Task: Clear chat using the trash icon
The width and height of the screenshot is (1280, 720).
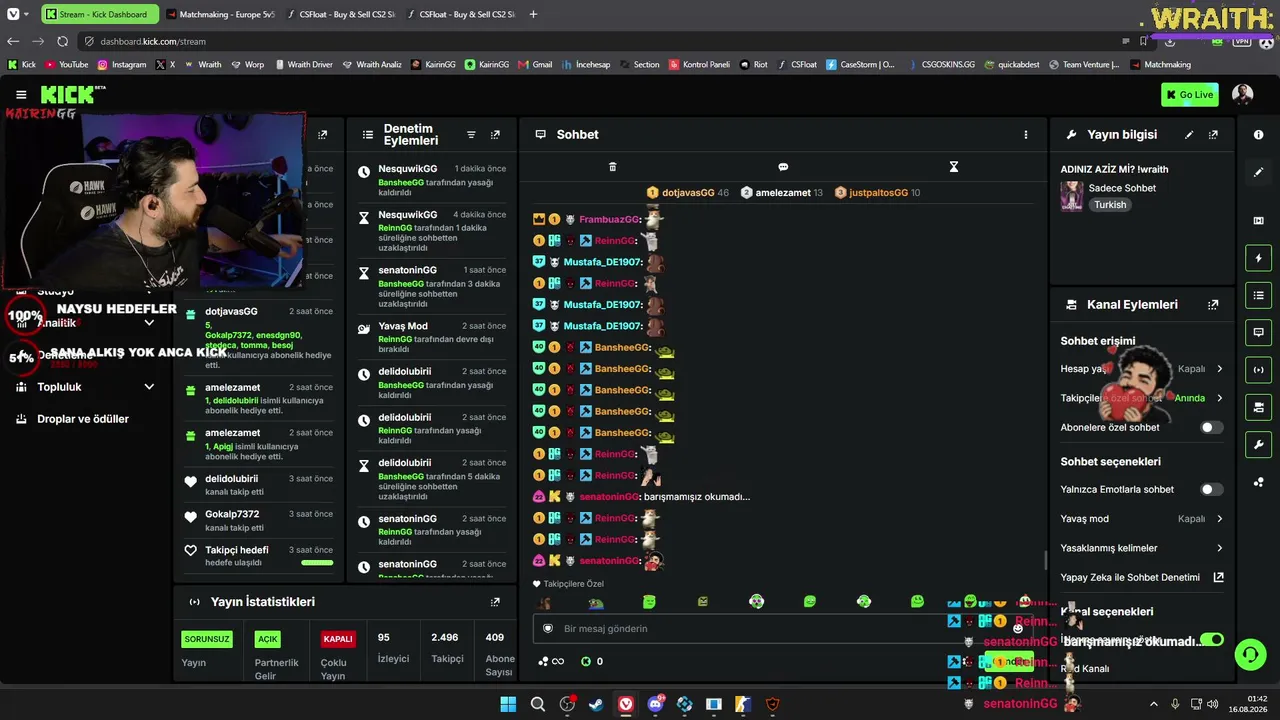Action: coord(613,167)
